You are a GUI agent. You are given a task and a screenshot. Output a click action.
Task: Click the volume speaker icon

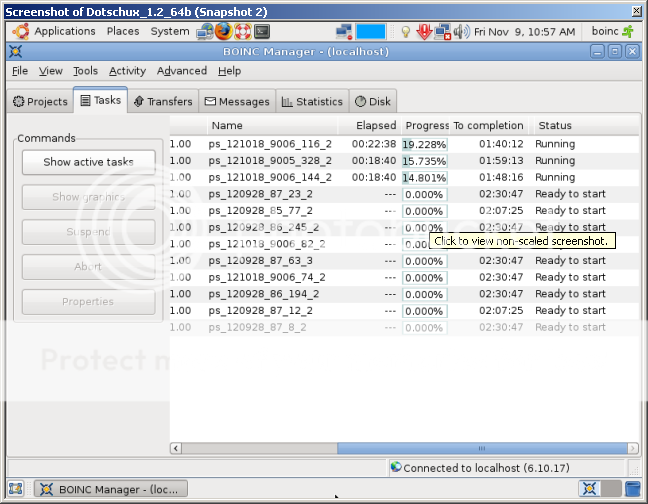[460, 31]
